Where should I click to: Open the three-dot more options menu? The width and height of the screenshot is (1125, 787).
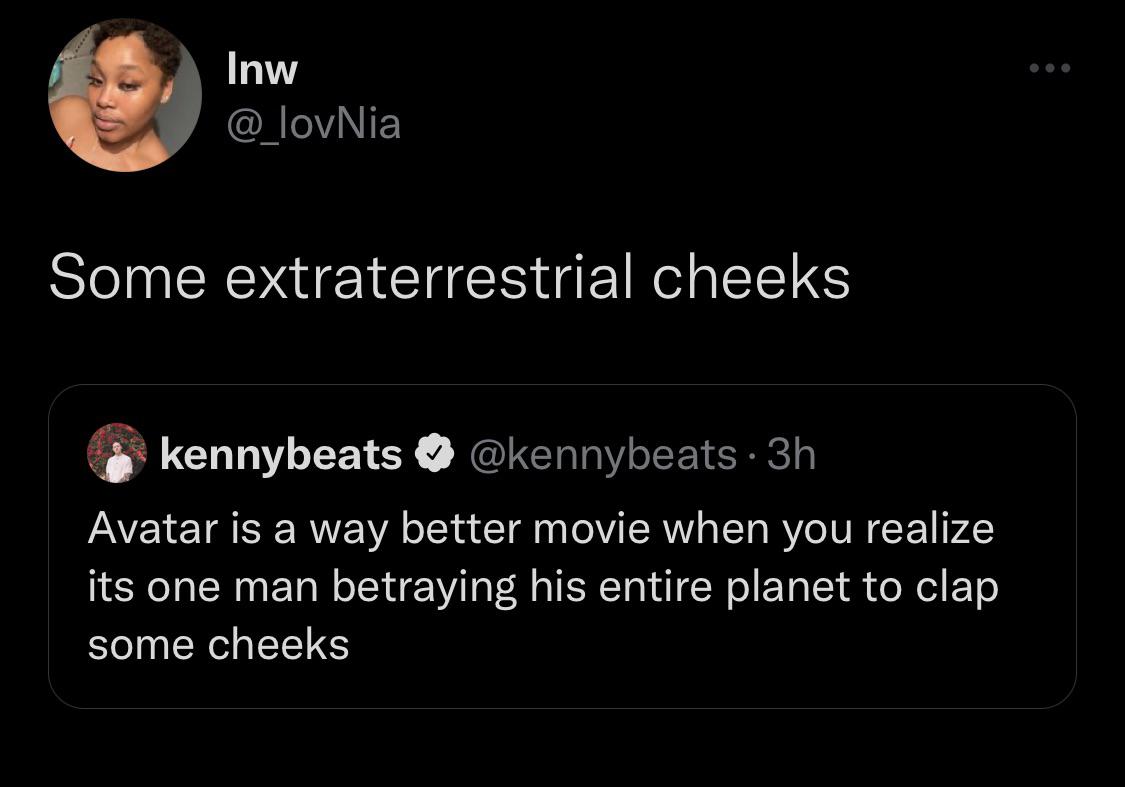coord(1050,69)
